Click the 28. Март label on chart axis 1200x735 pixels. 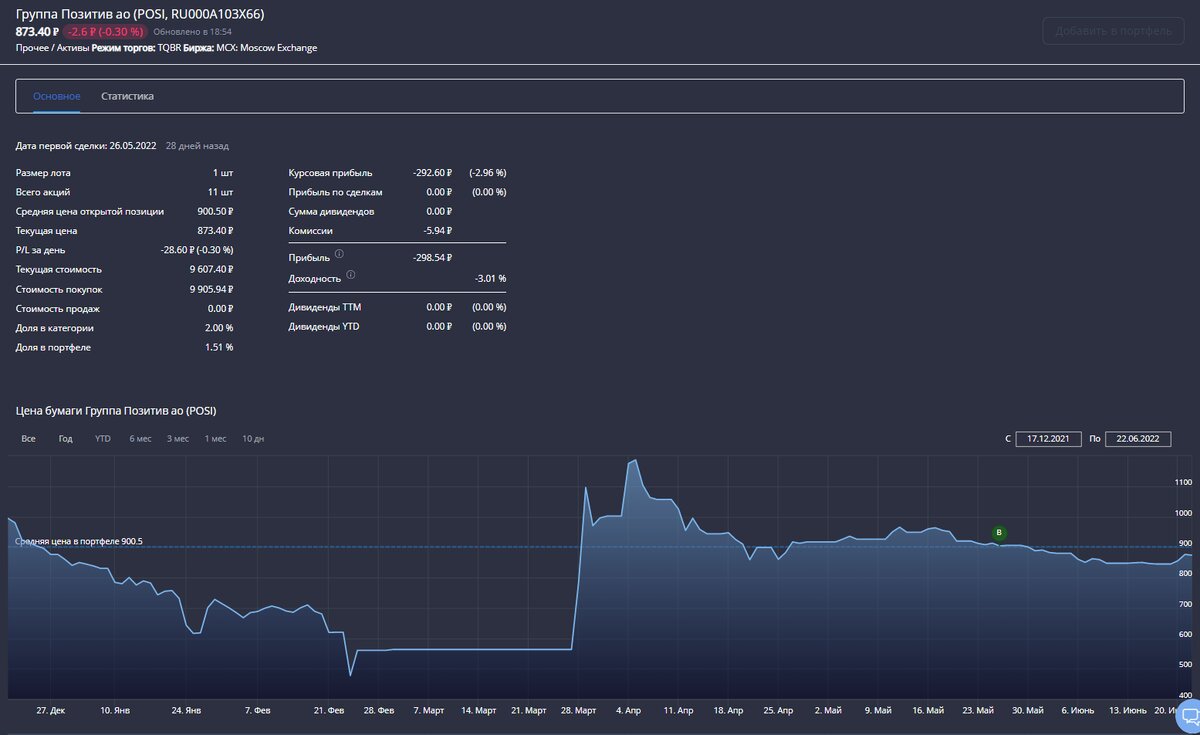pos(578,711)
